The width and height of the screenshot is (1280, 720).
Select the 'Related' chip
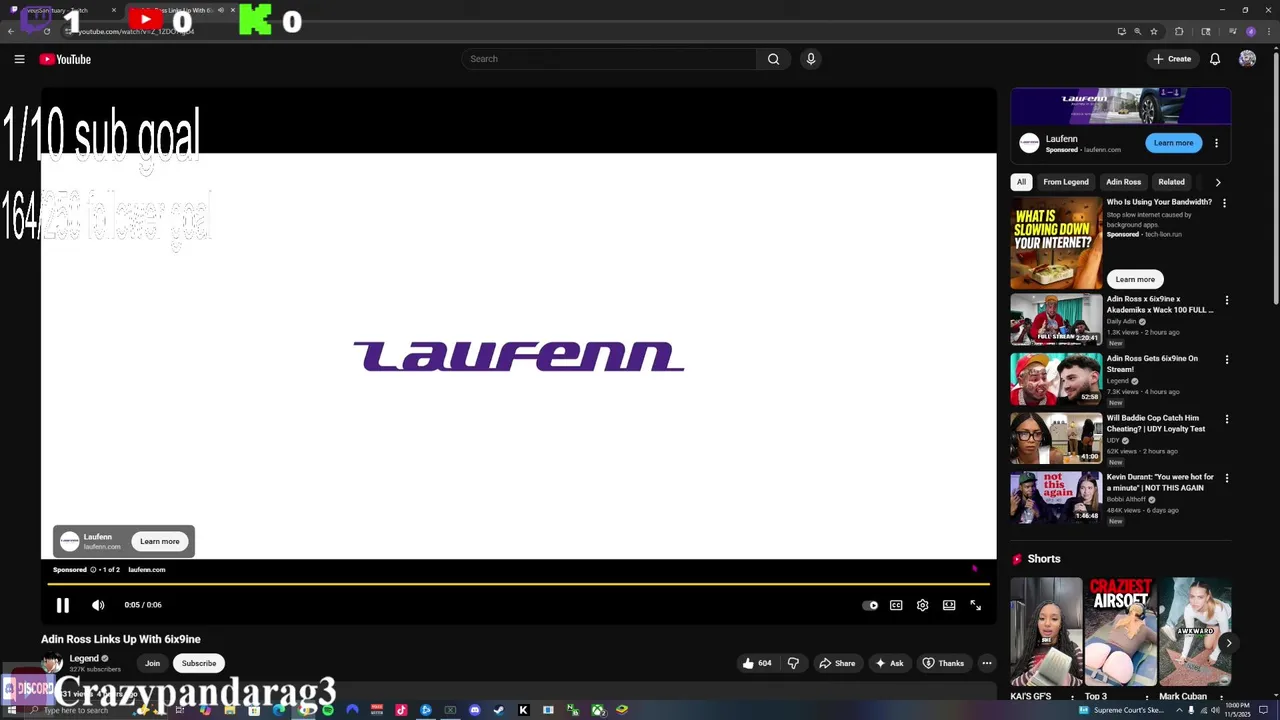click(1171, 182)
